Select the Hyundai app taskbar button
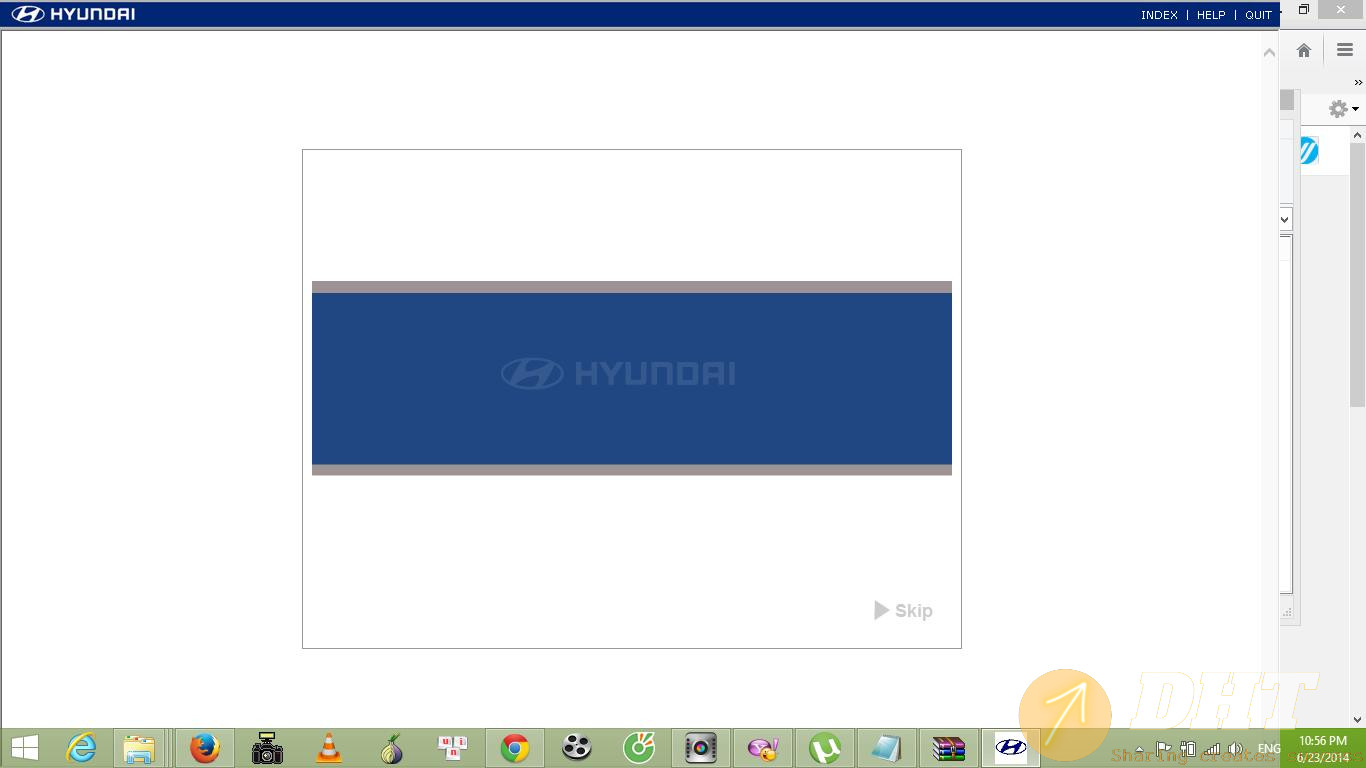The image size is (1366, 768). point(1011,748)
